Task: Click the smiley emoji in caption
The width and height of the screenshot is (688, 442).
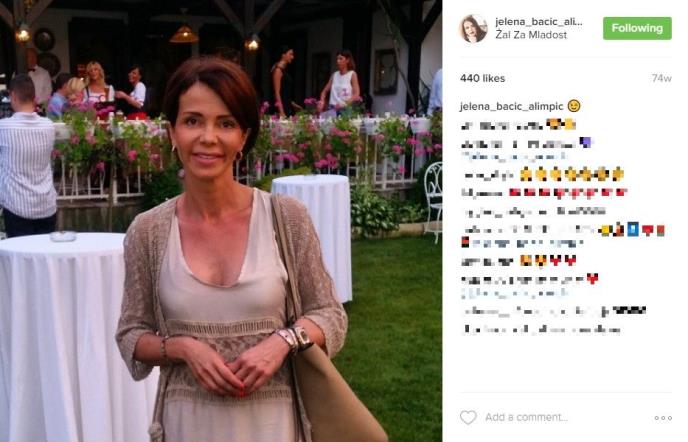Action: pyautogui.click(x=574, y=106)
